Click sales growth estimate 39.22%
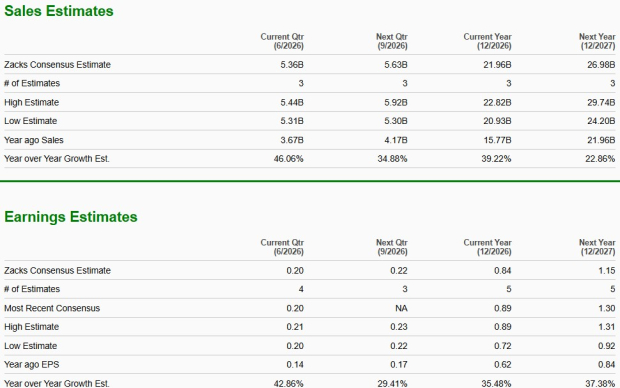 [x=496, y=159]
